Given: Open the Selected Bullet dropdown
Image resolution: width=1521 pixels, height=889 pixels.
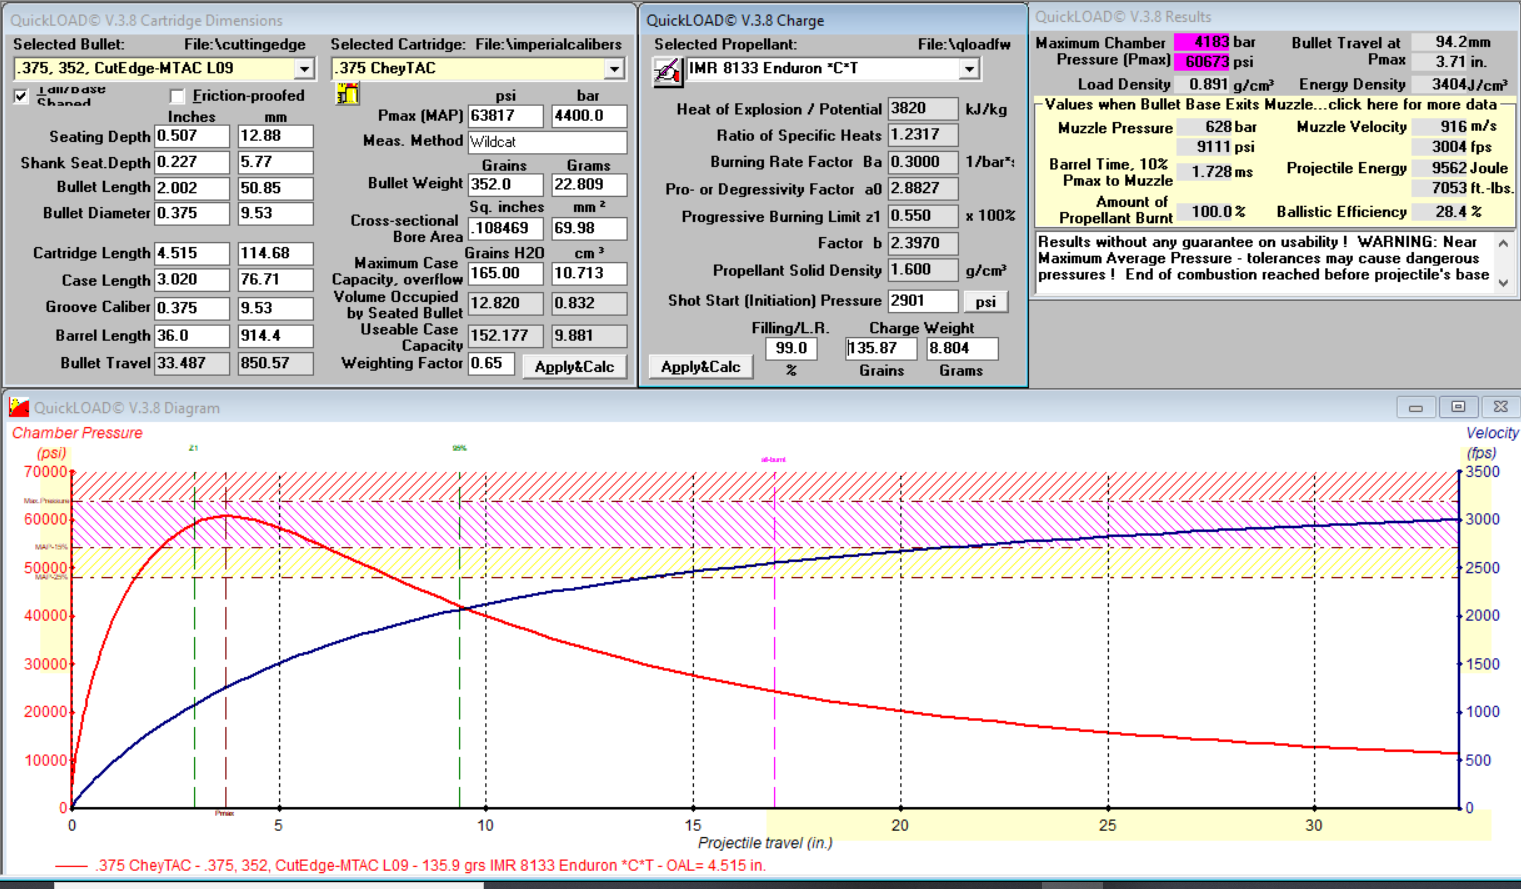Looking at the screenshot, I should pyautogui.click(x=304, y=69).
